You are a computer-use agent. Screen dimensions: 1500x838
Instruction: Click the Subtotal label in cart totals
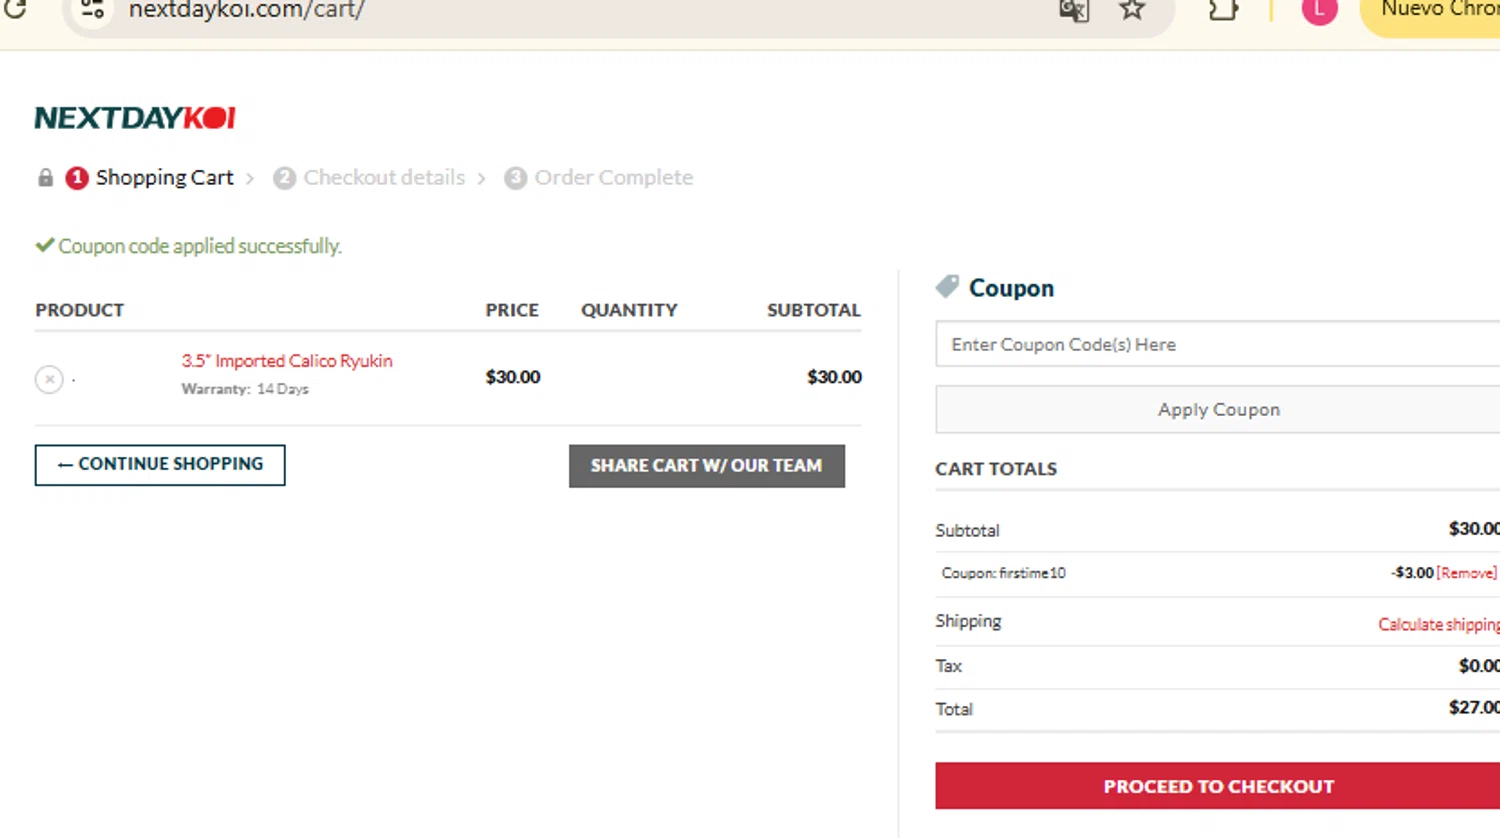point(967,530)
